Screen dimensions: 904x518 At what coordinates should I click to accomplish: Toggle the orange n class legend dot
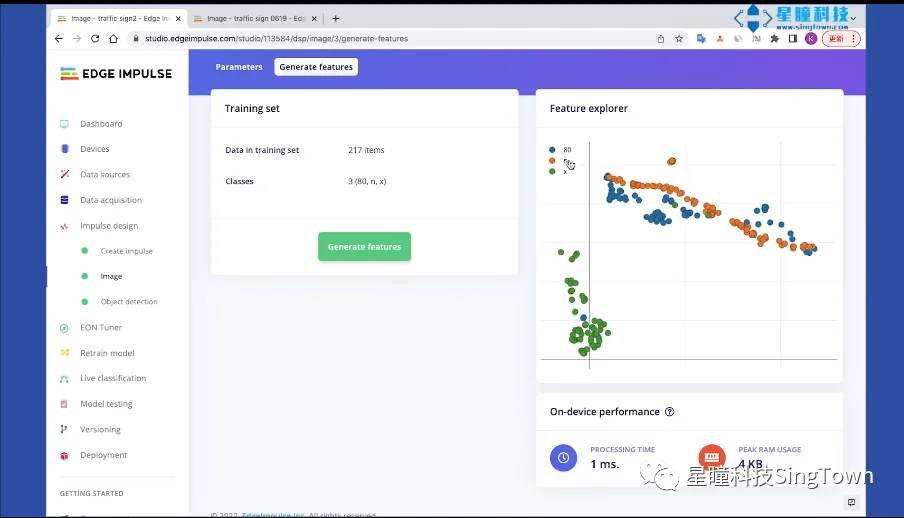[x=552, y=160]
